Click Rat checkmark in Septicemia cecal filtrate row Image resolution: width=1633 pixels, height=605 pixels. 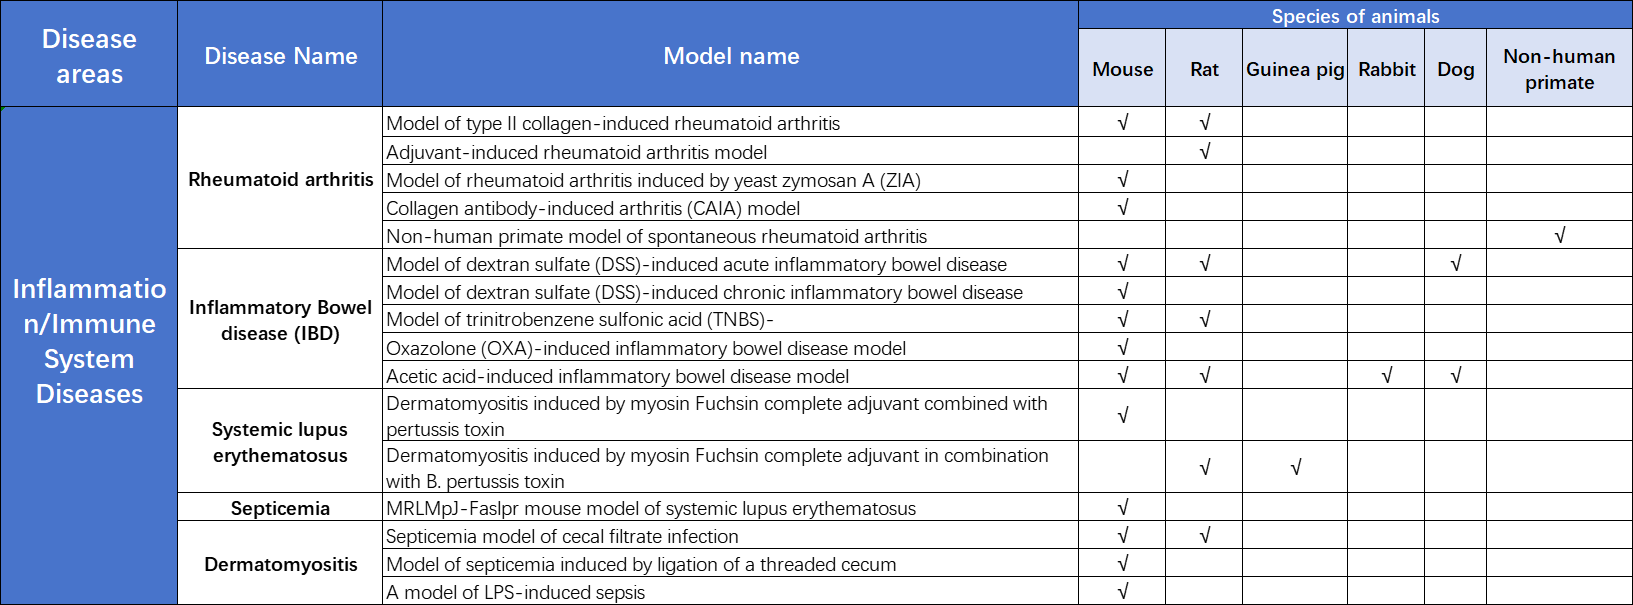(1204, 536)
